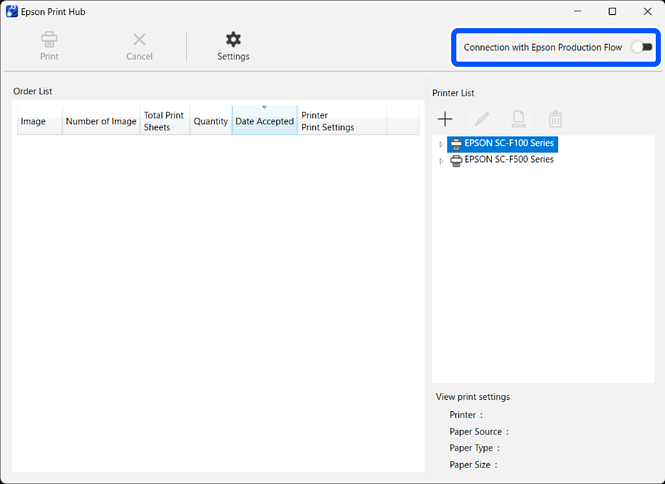Expand the EPSON SC-F500 Series node

(x=441, y=161)
